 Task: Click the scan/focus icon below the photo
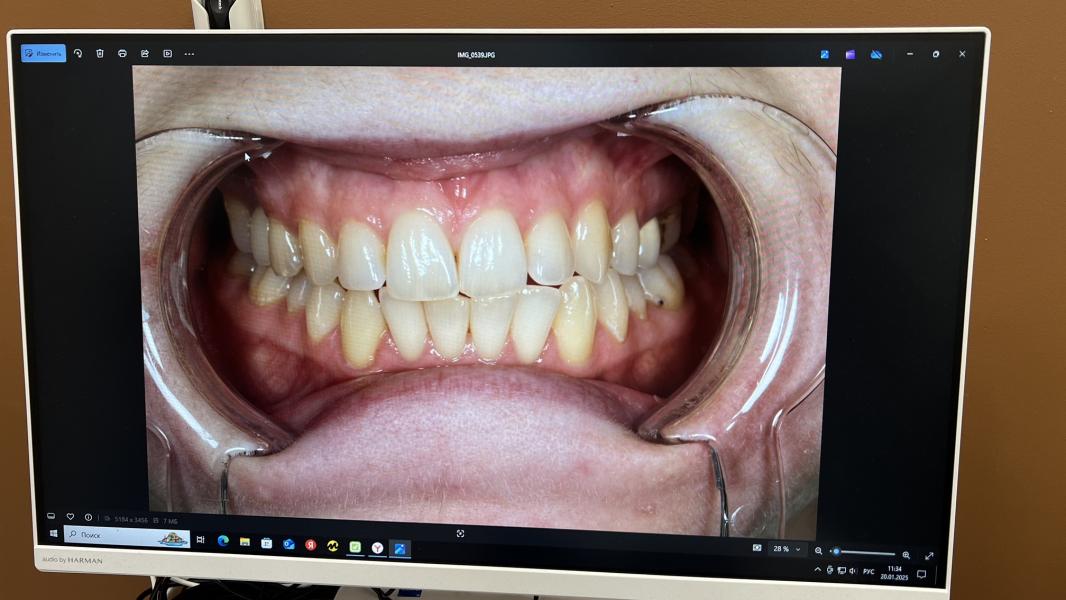[460, 533]
